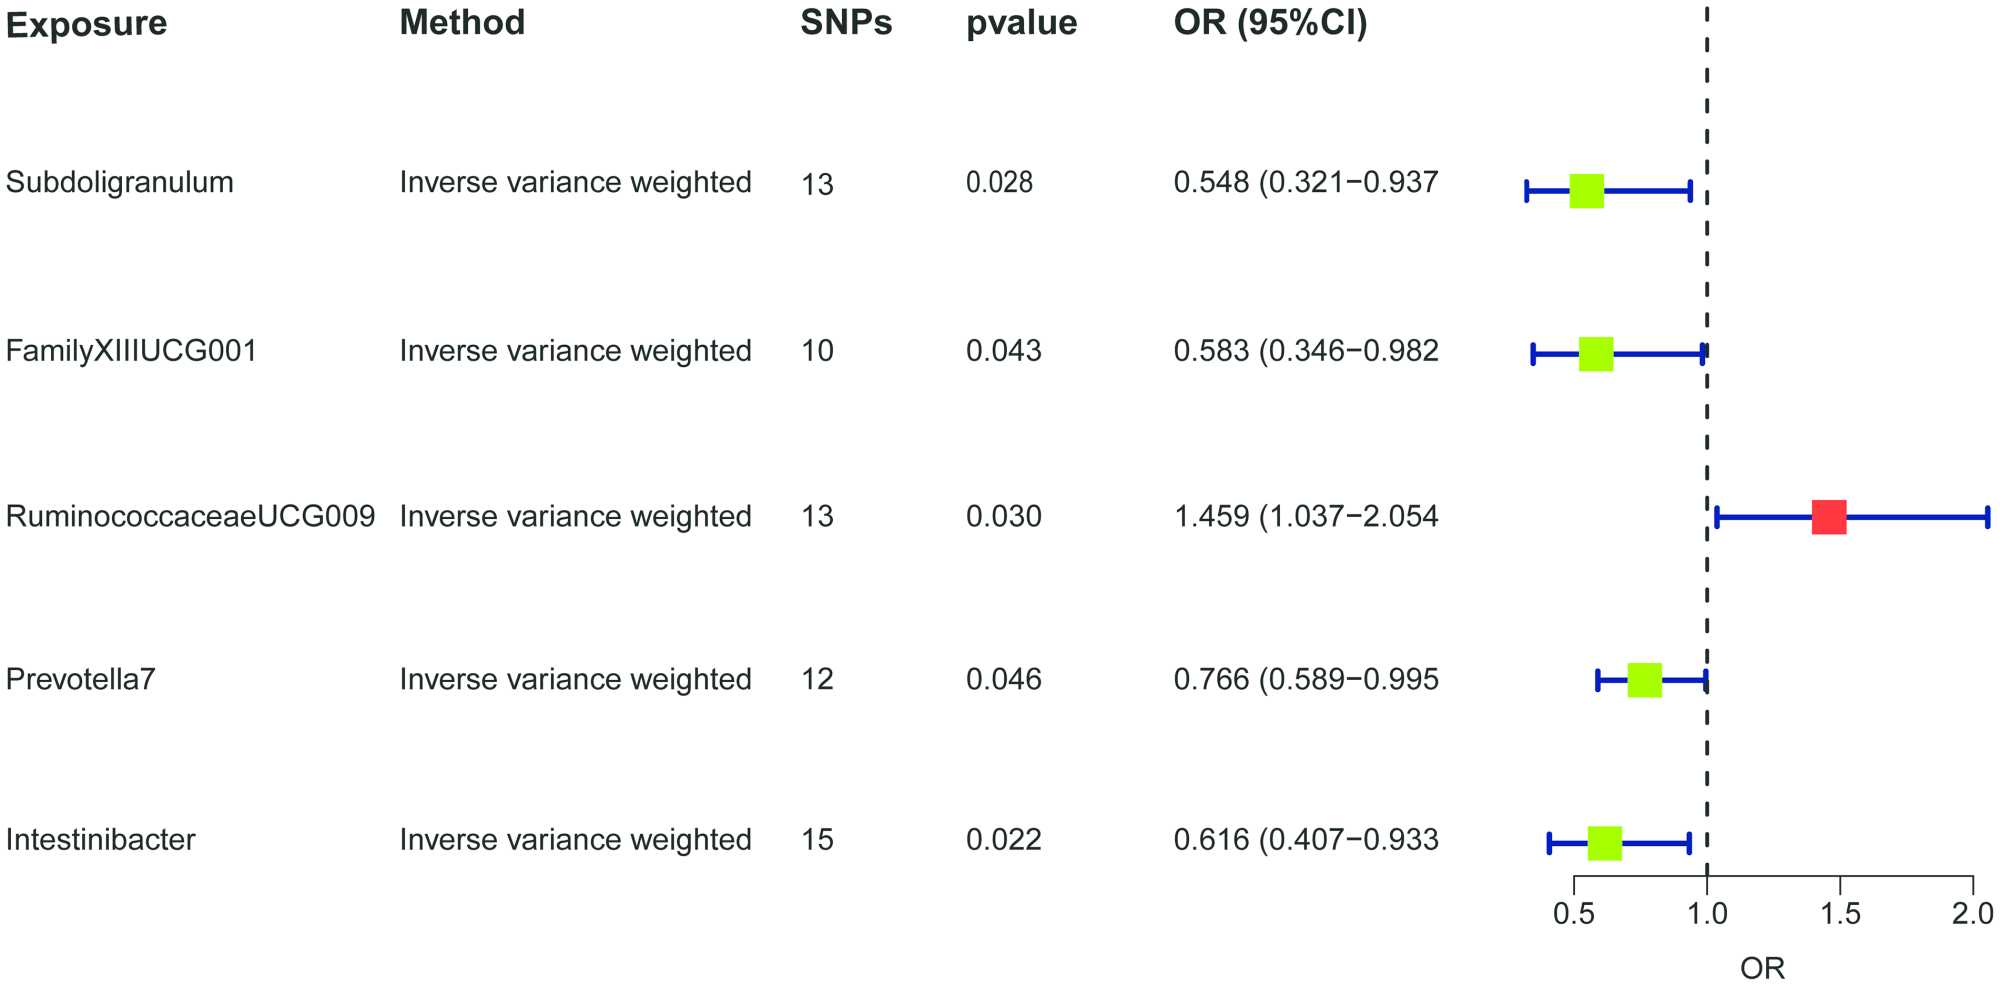
Task: Click the SNPs column header
Action: click(846, 22)
